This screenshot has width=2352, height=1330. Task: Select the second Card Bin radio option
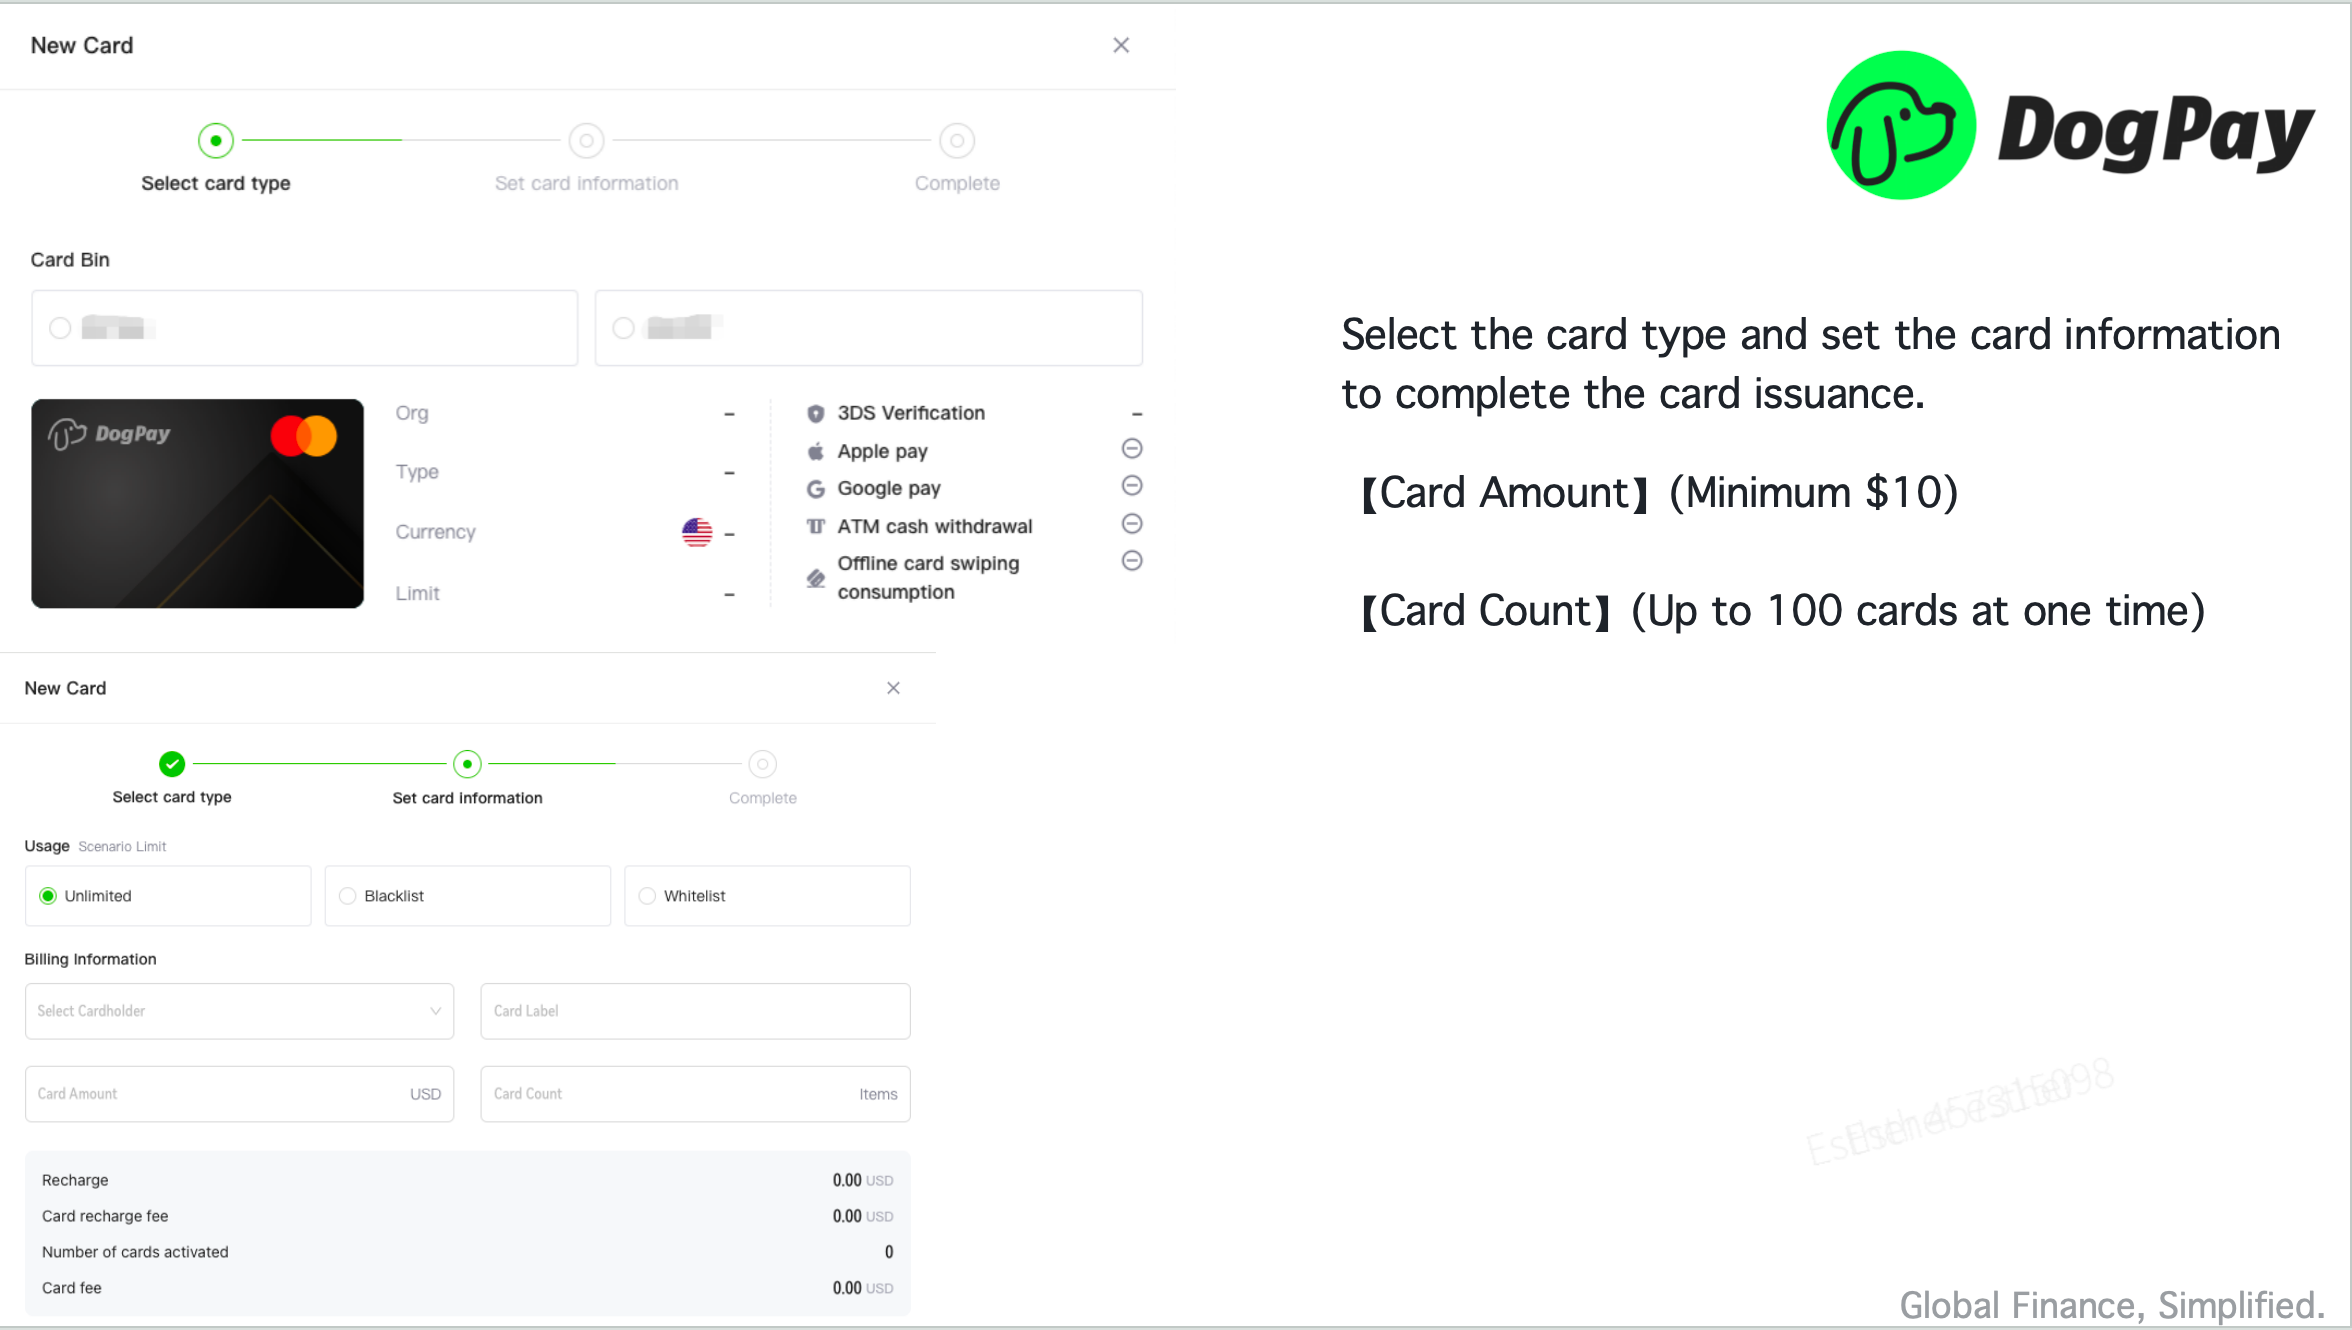[623, 328]
